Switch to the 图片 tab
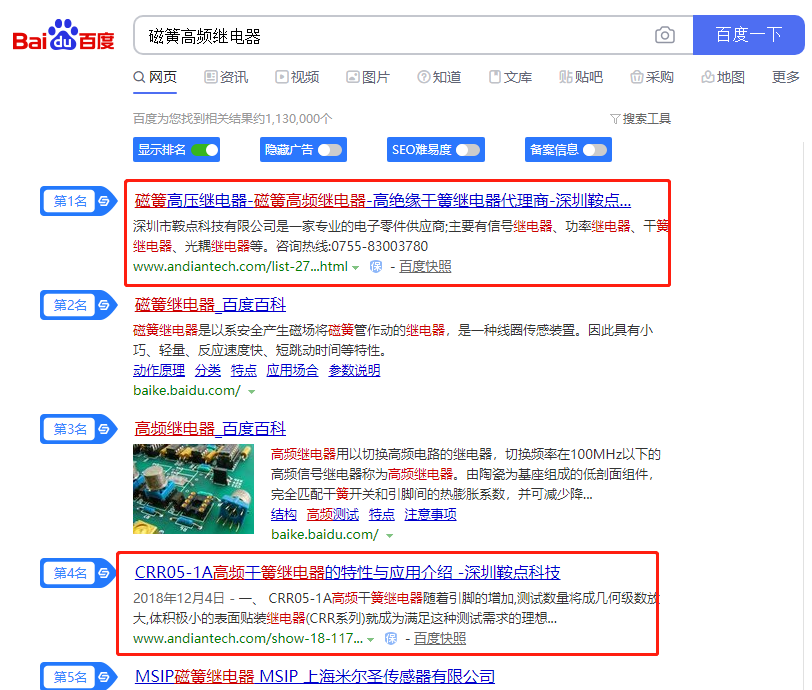Screen dimensions: 812x690 tap(368, 77)
